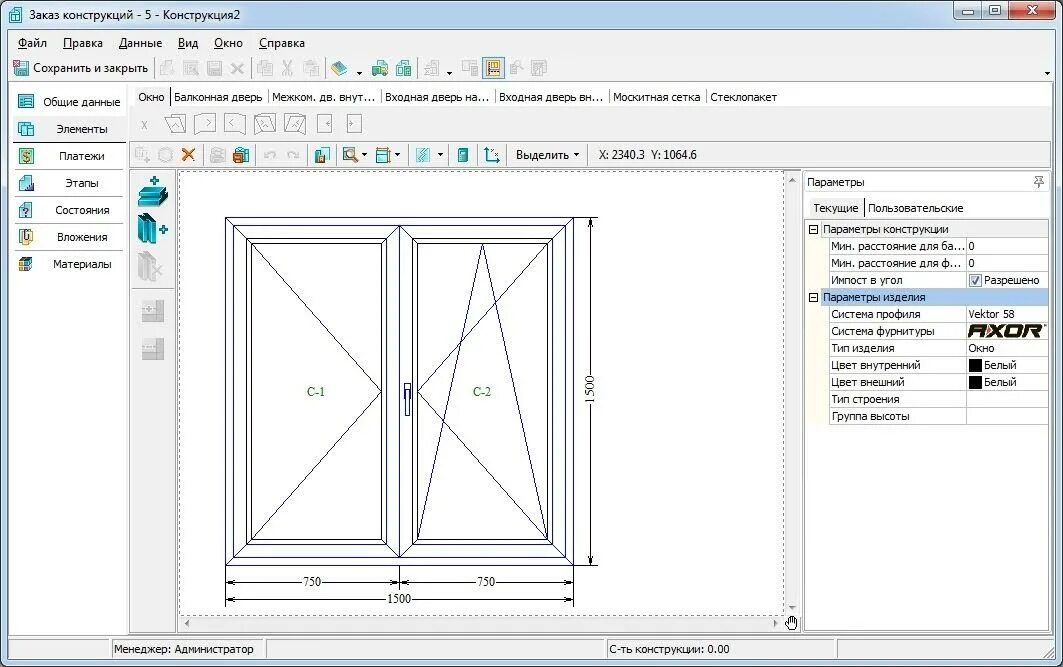Screen dimensions: 1063x667
Task: Click the AXOR Система фурнитуры value
Action: point(1007,331)
